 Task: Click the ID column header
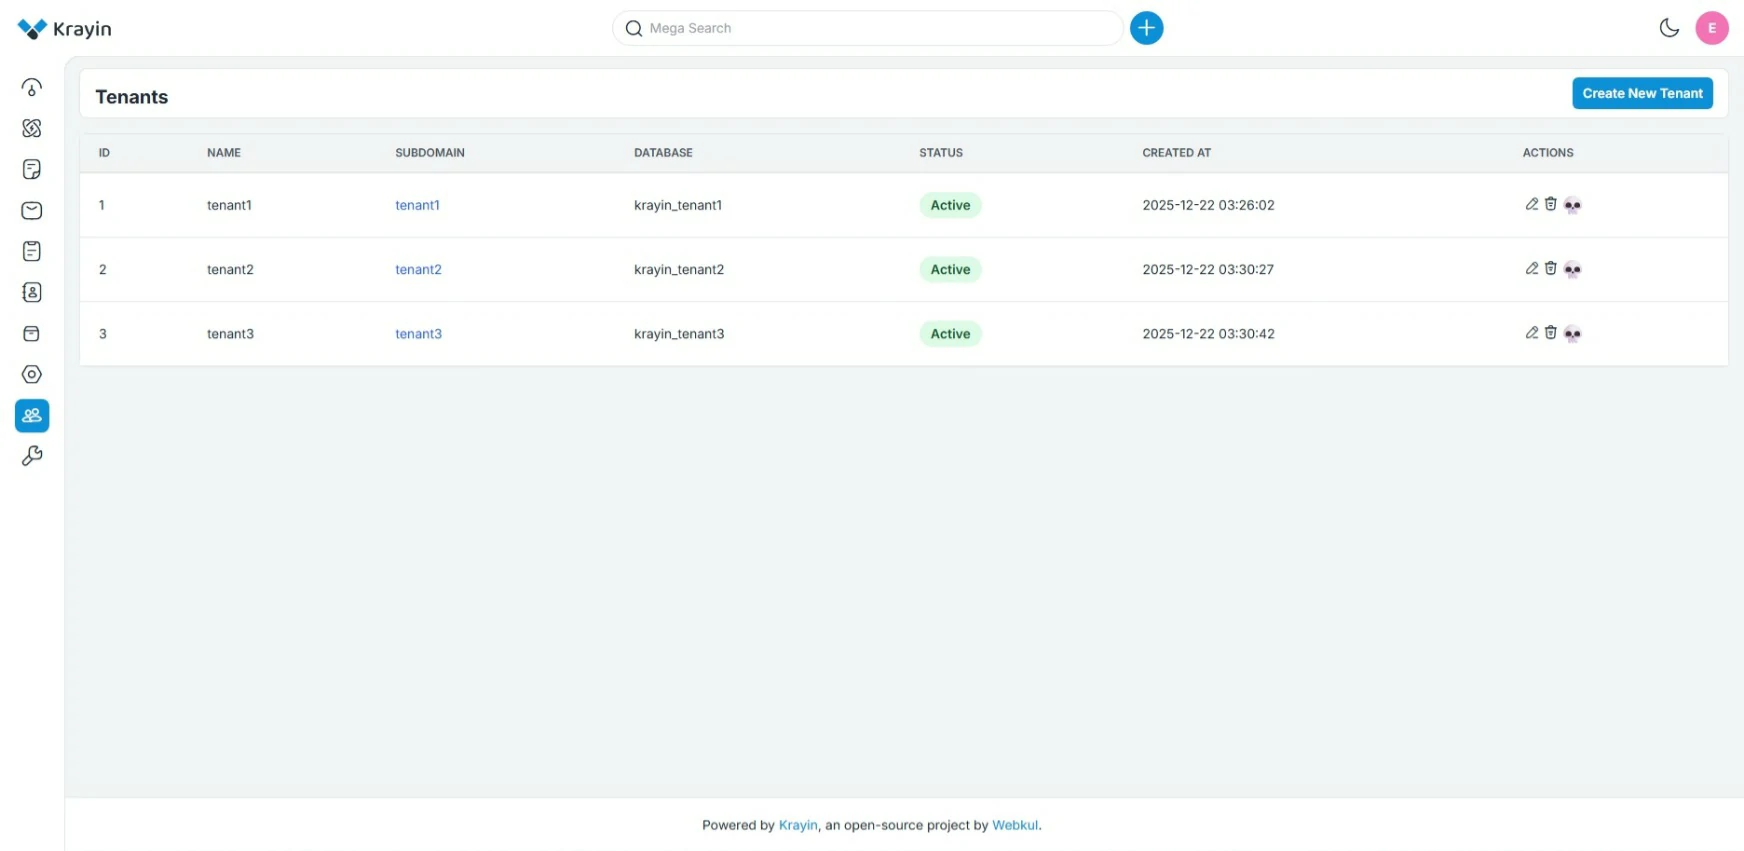pos(104,153)
